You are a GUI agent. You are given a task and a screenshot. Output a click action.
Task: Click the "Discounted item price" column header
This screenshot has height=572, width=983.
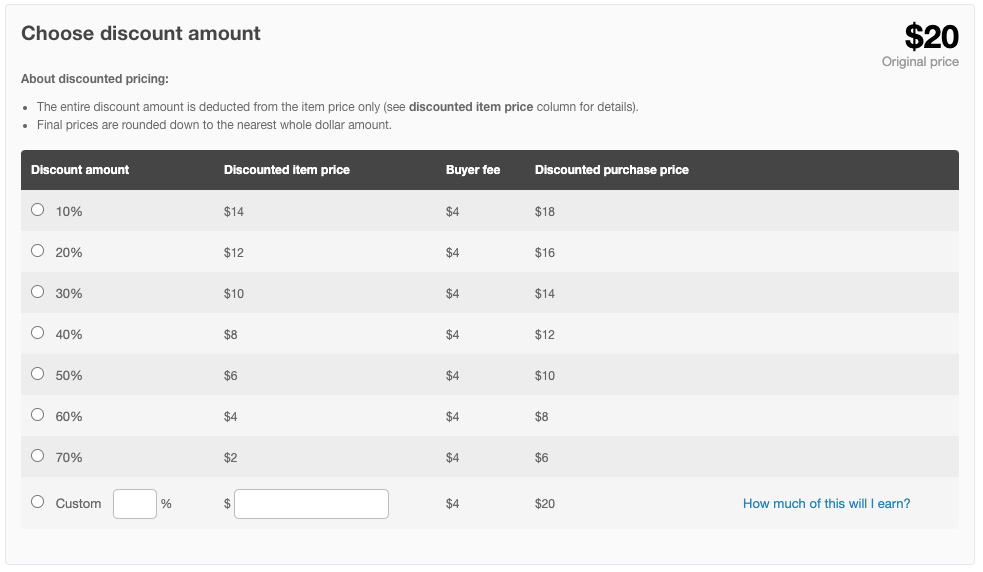(x=287, y=170)
